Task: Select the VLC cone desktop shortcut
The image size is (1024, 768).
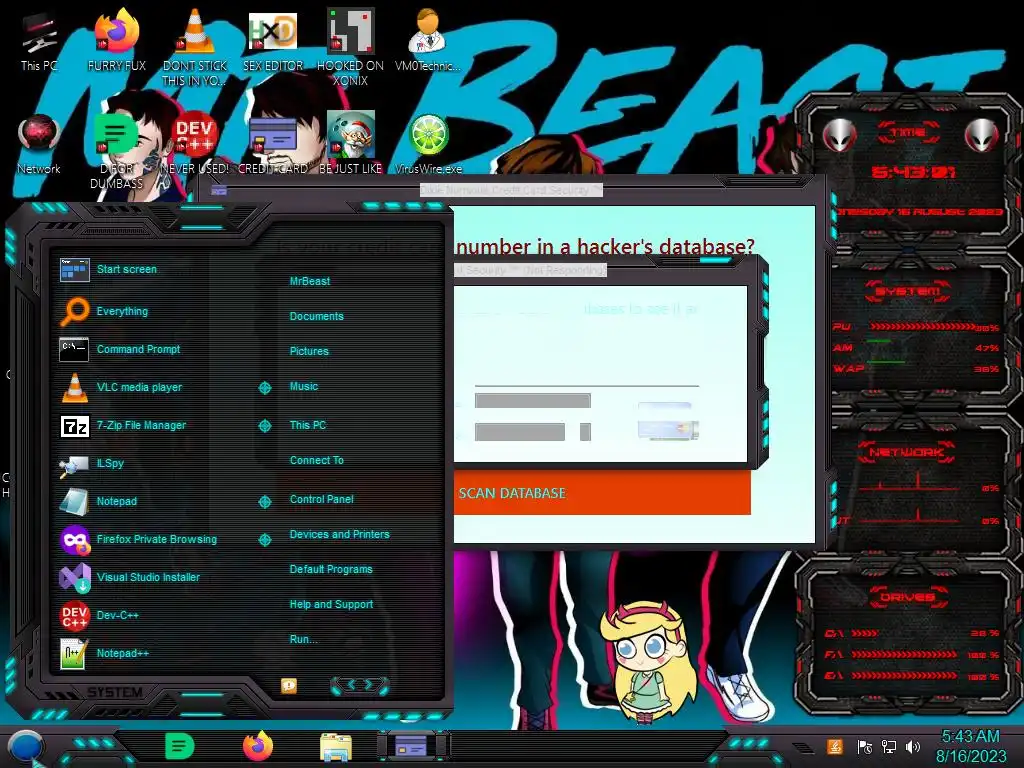Action: tap(195, 47)
